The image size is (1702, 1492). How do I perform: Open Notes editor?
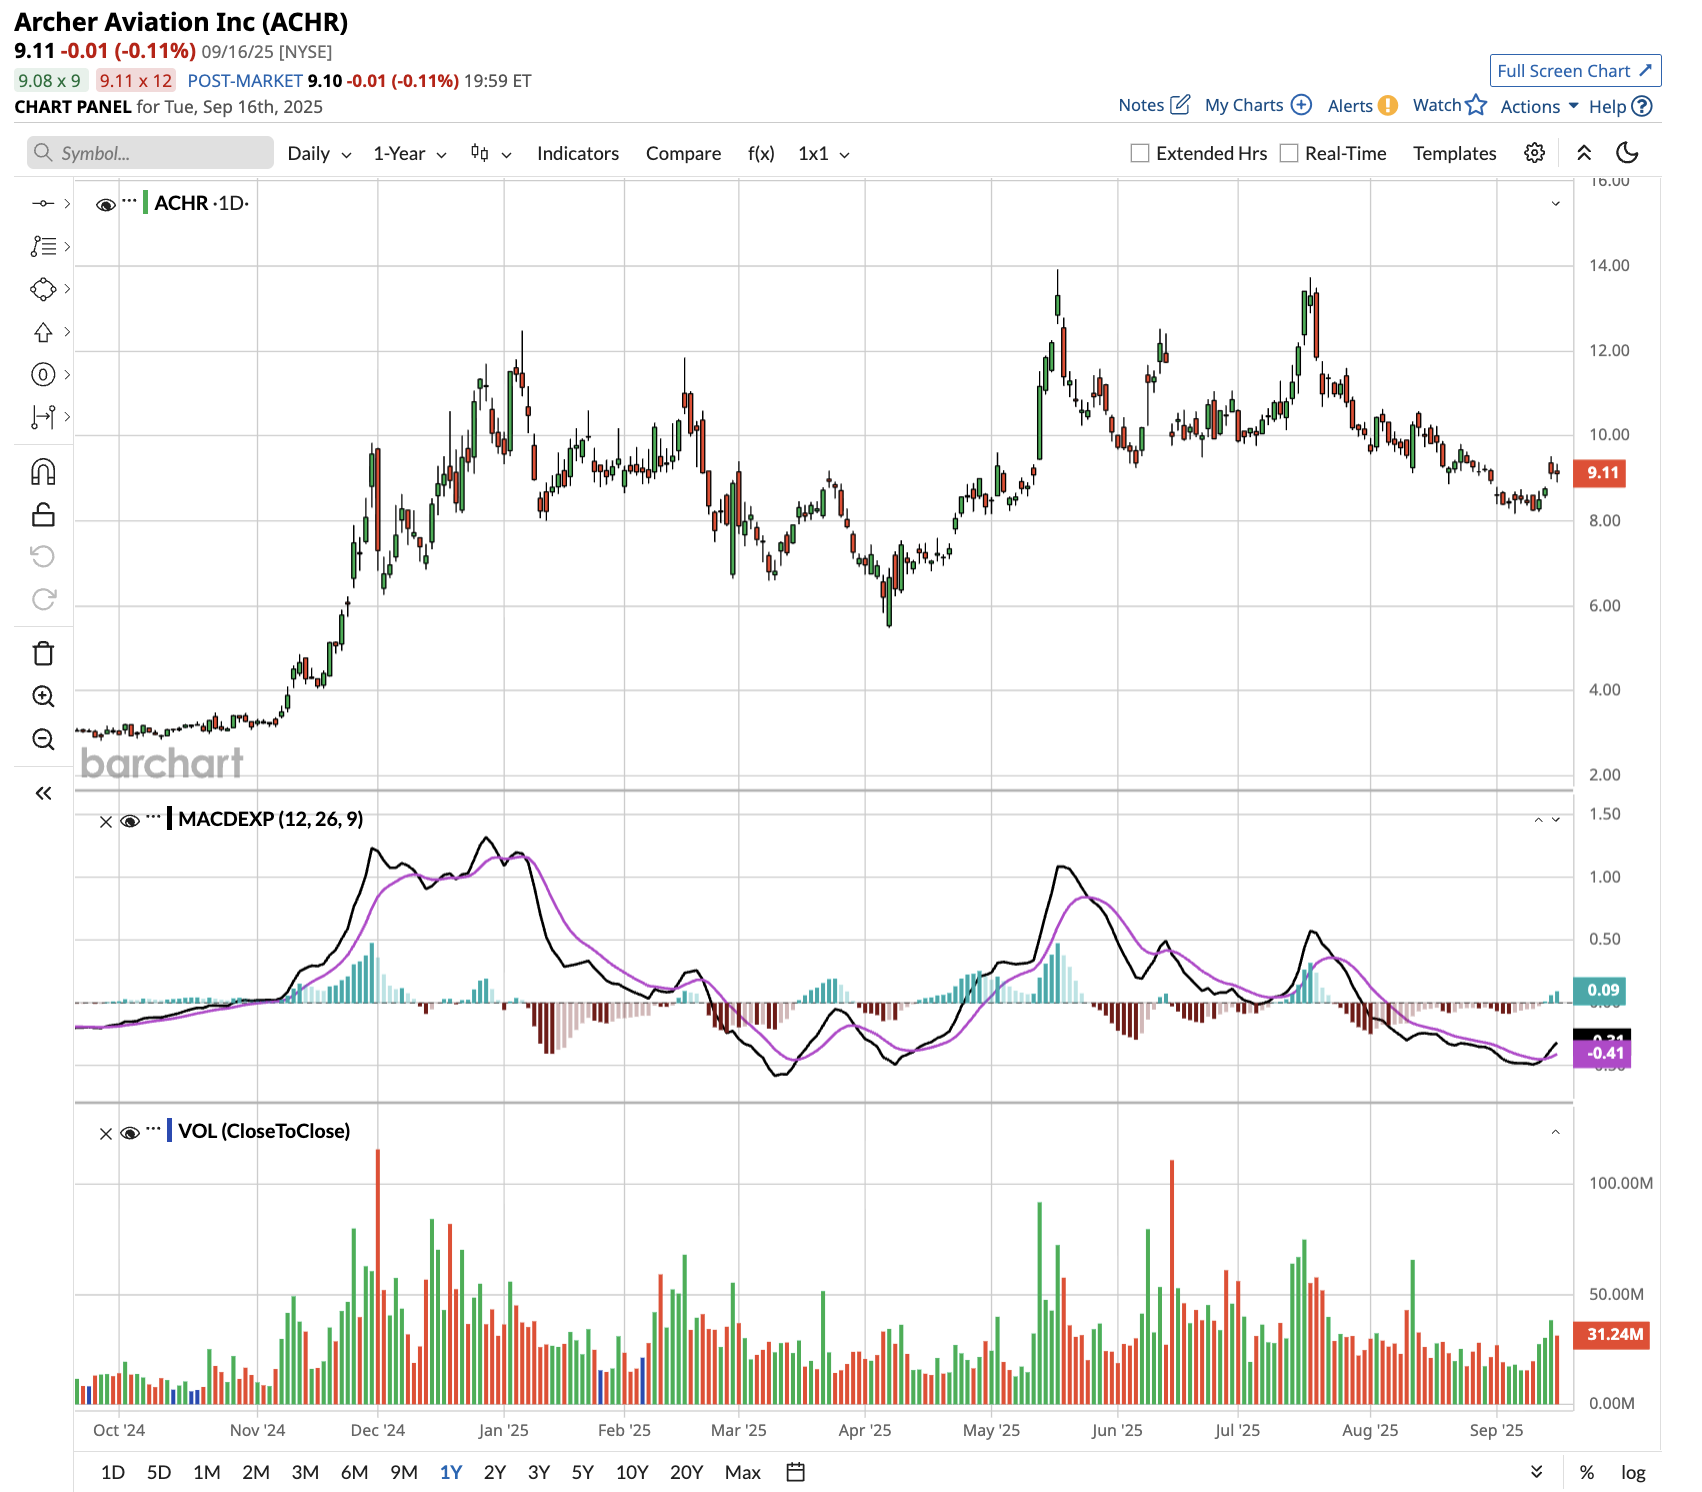1154,105
